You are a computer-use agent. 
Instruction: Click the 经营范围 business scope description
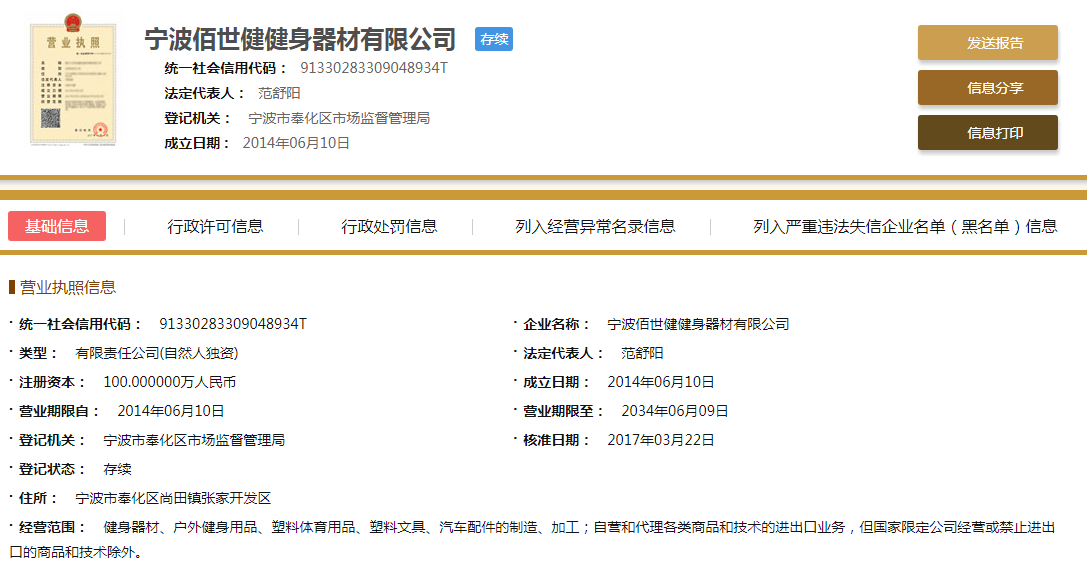click(x=532, y=540)
